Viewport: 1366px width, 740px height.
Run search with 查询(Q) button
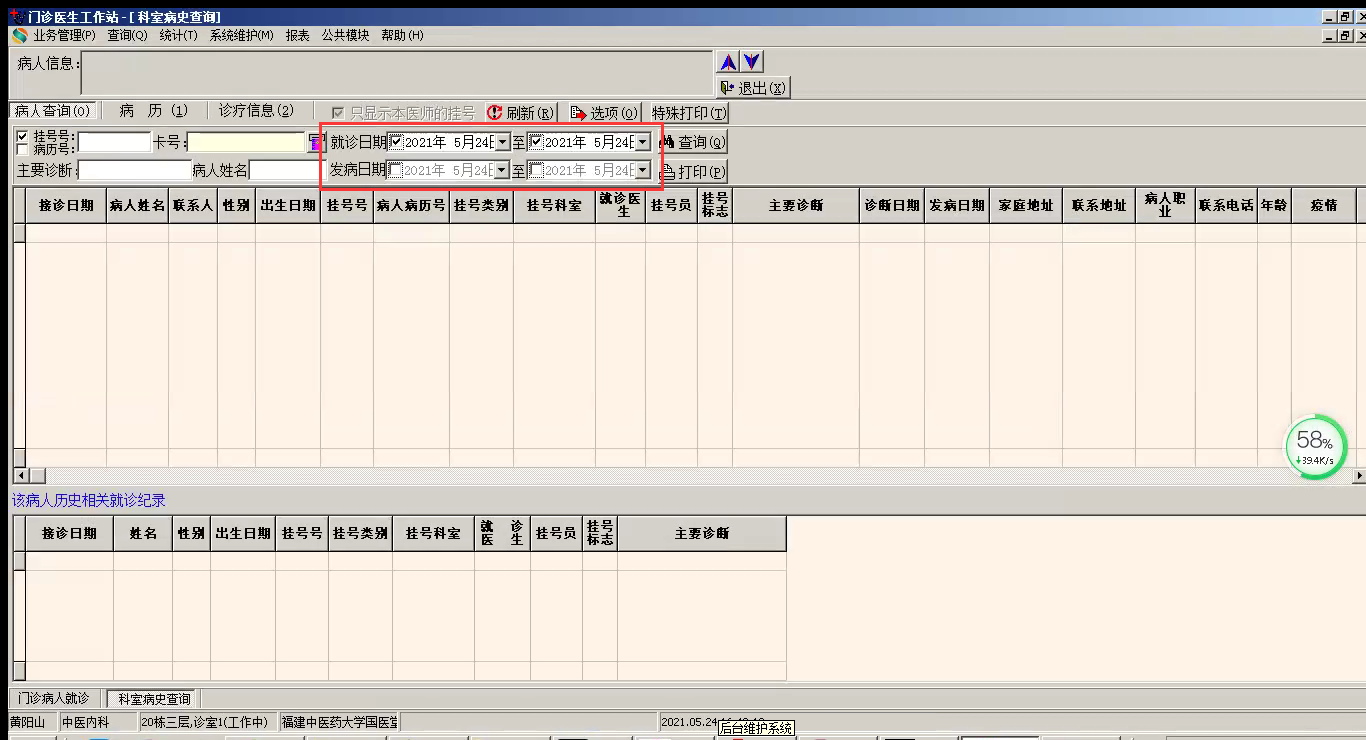point(692,142)
